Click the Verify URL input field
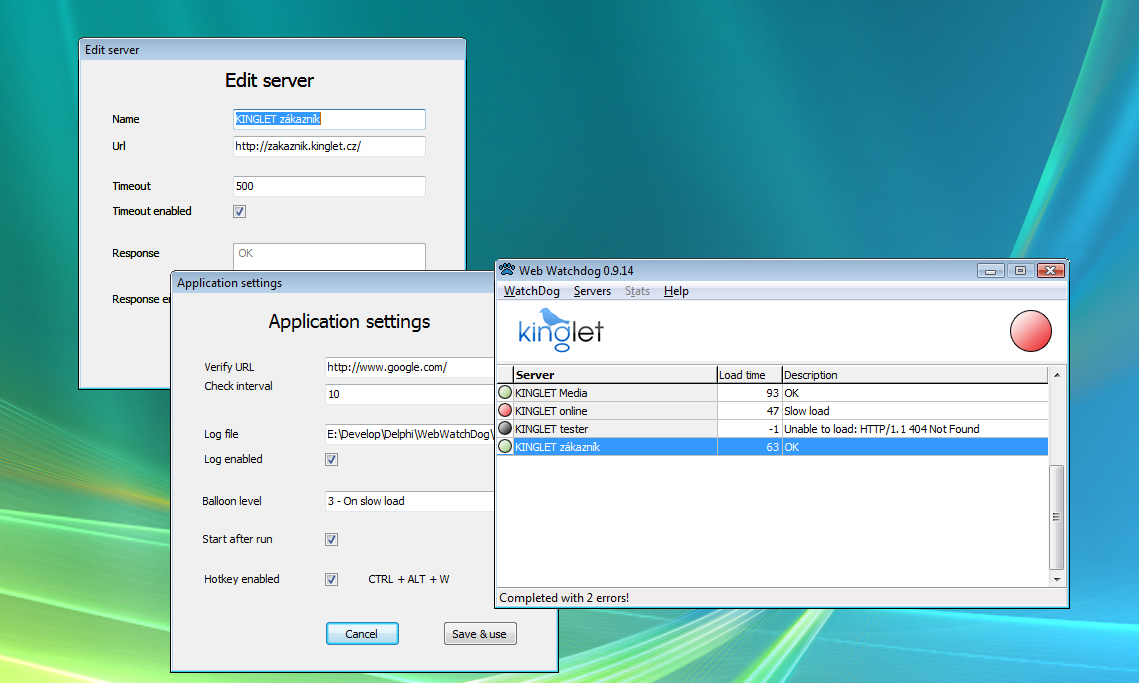 coord(409,367)
